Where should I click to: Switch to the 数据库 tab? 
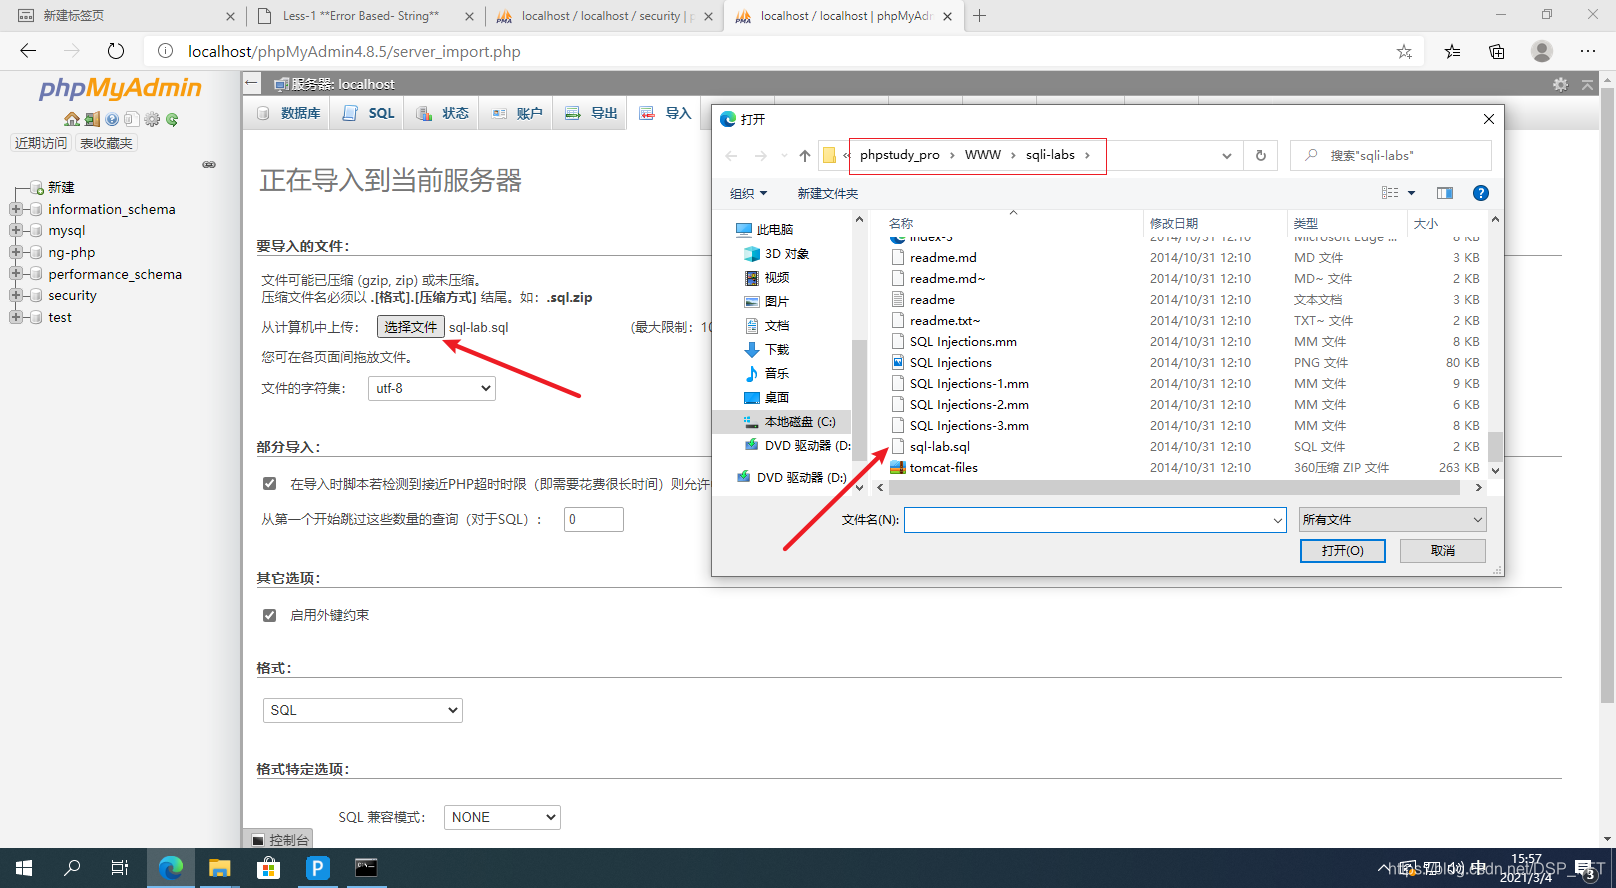point(288,113)
